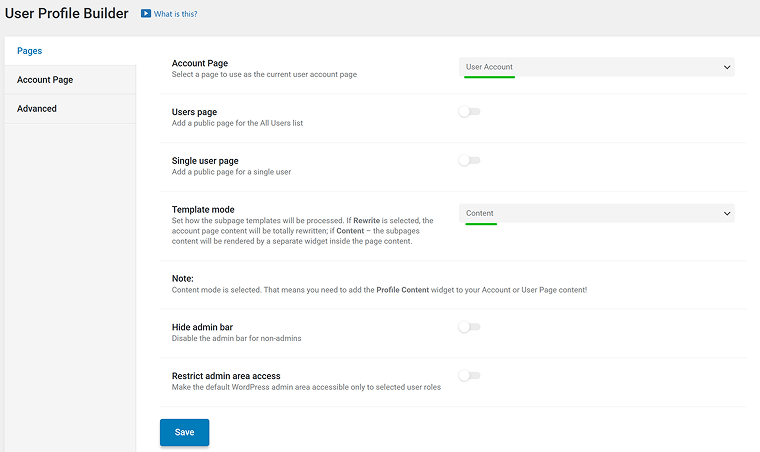Click the Template mode setting label
Screen dimensions: 760x452
(x=203, y=209)
